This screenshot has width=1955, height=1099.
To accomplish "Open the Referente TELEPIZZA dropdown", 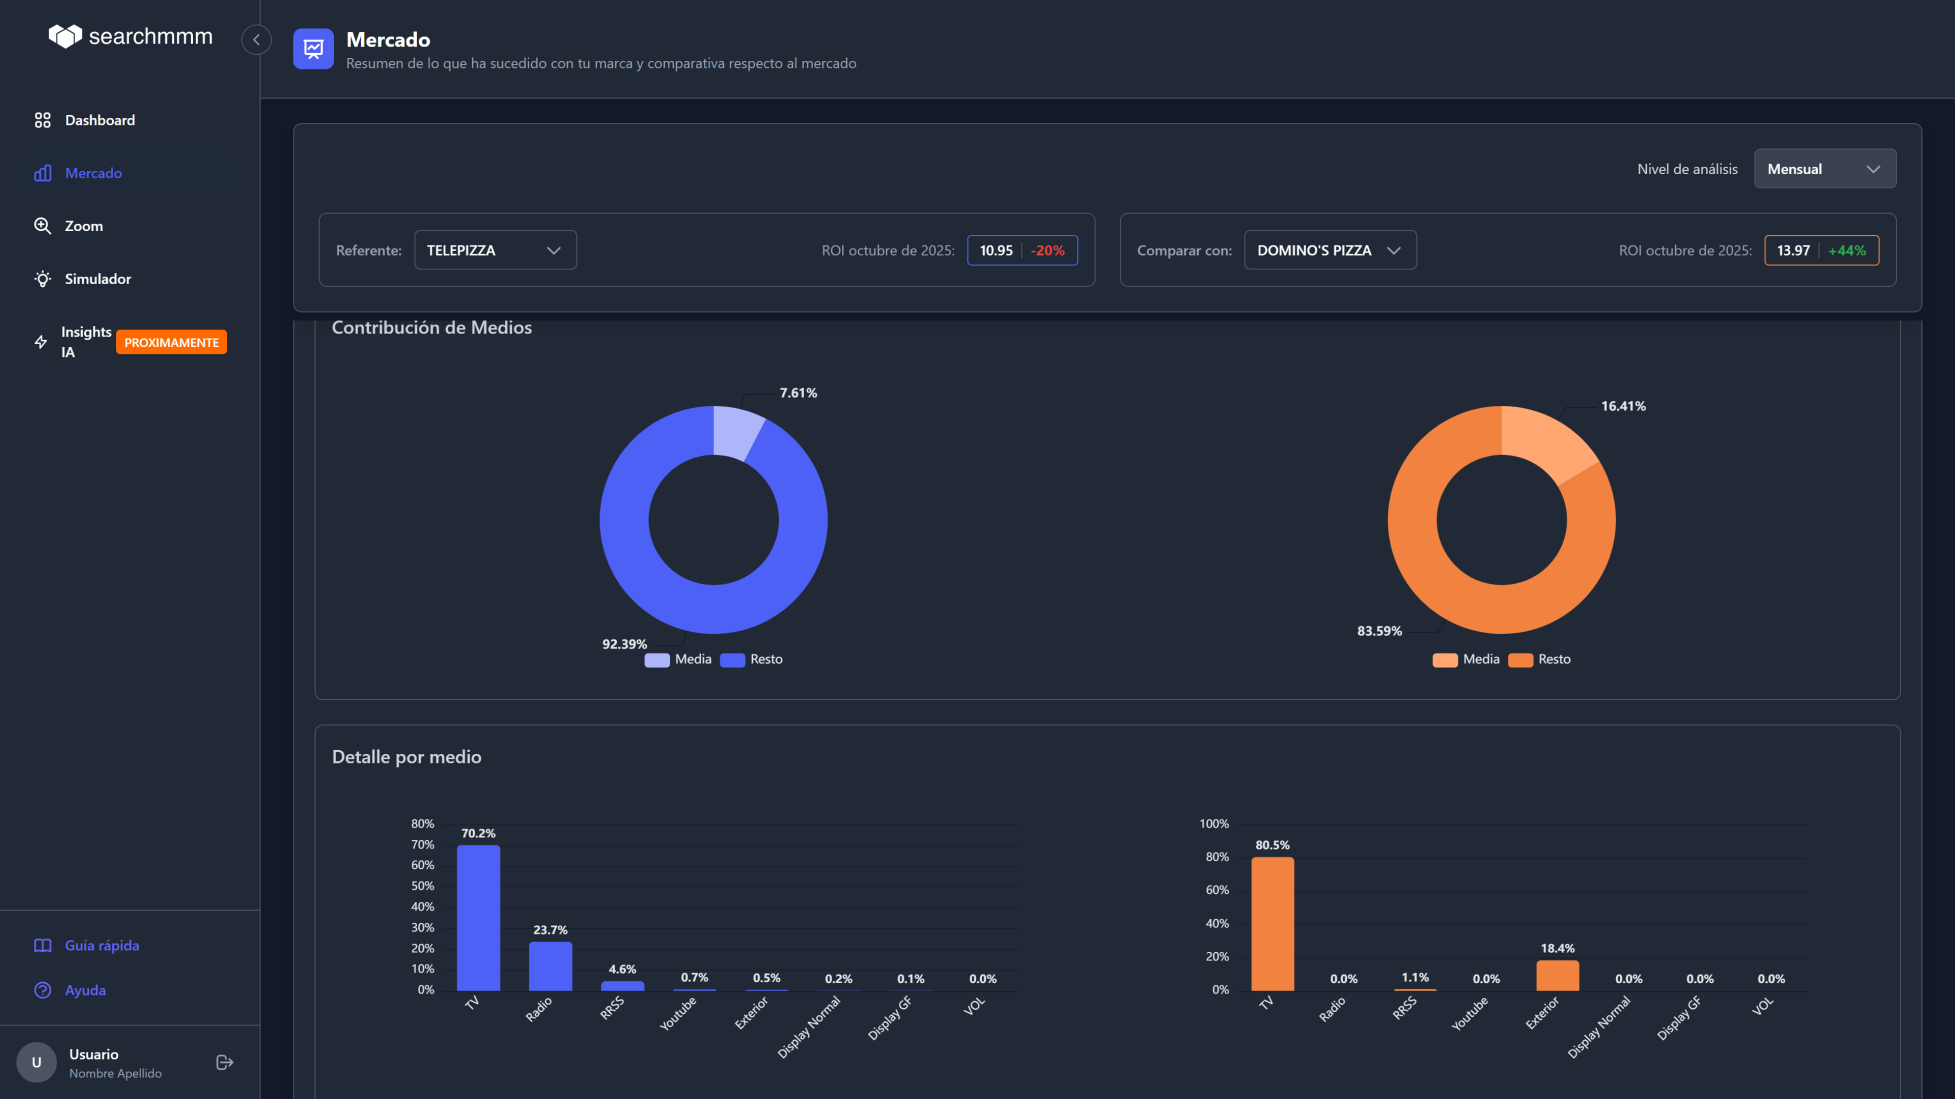I will 495,250.
